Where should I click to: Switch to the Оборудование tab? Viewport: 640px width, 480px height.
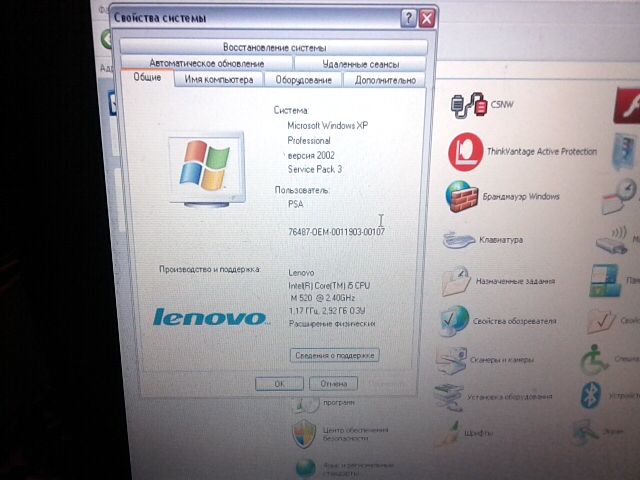click(303, 80)
